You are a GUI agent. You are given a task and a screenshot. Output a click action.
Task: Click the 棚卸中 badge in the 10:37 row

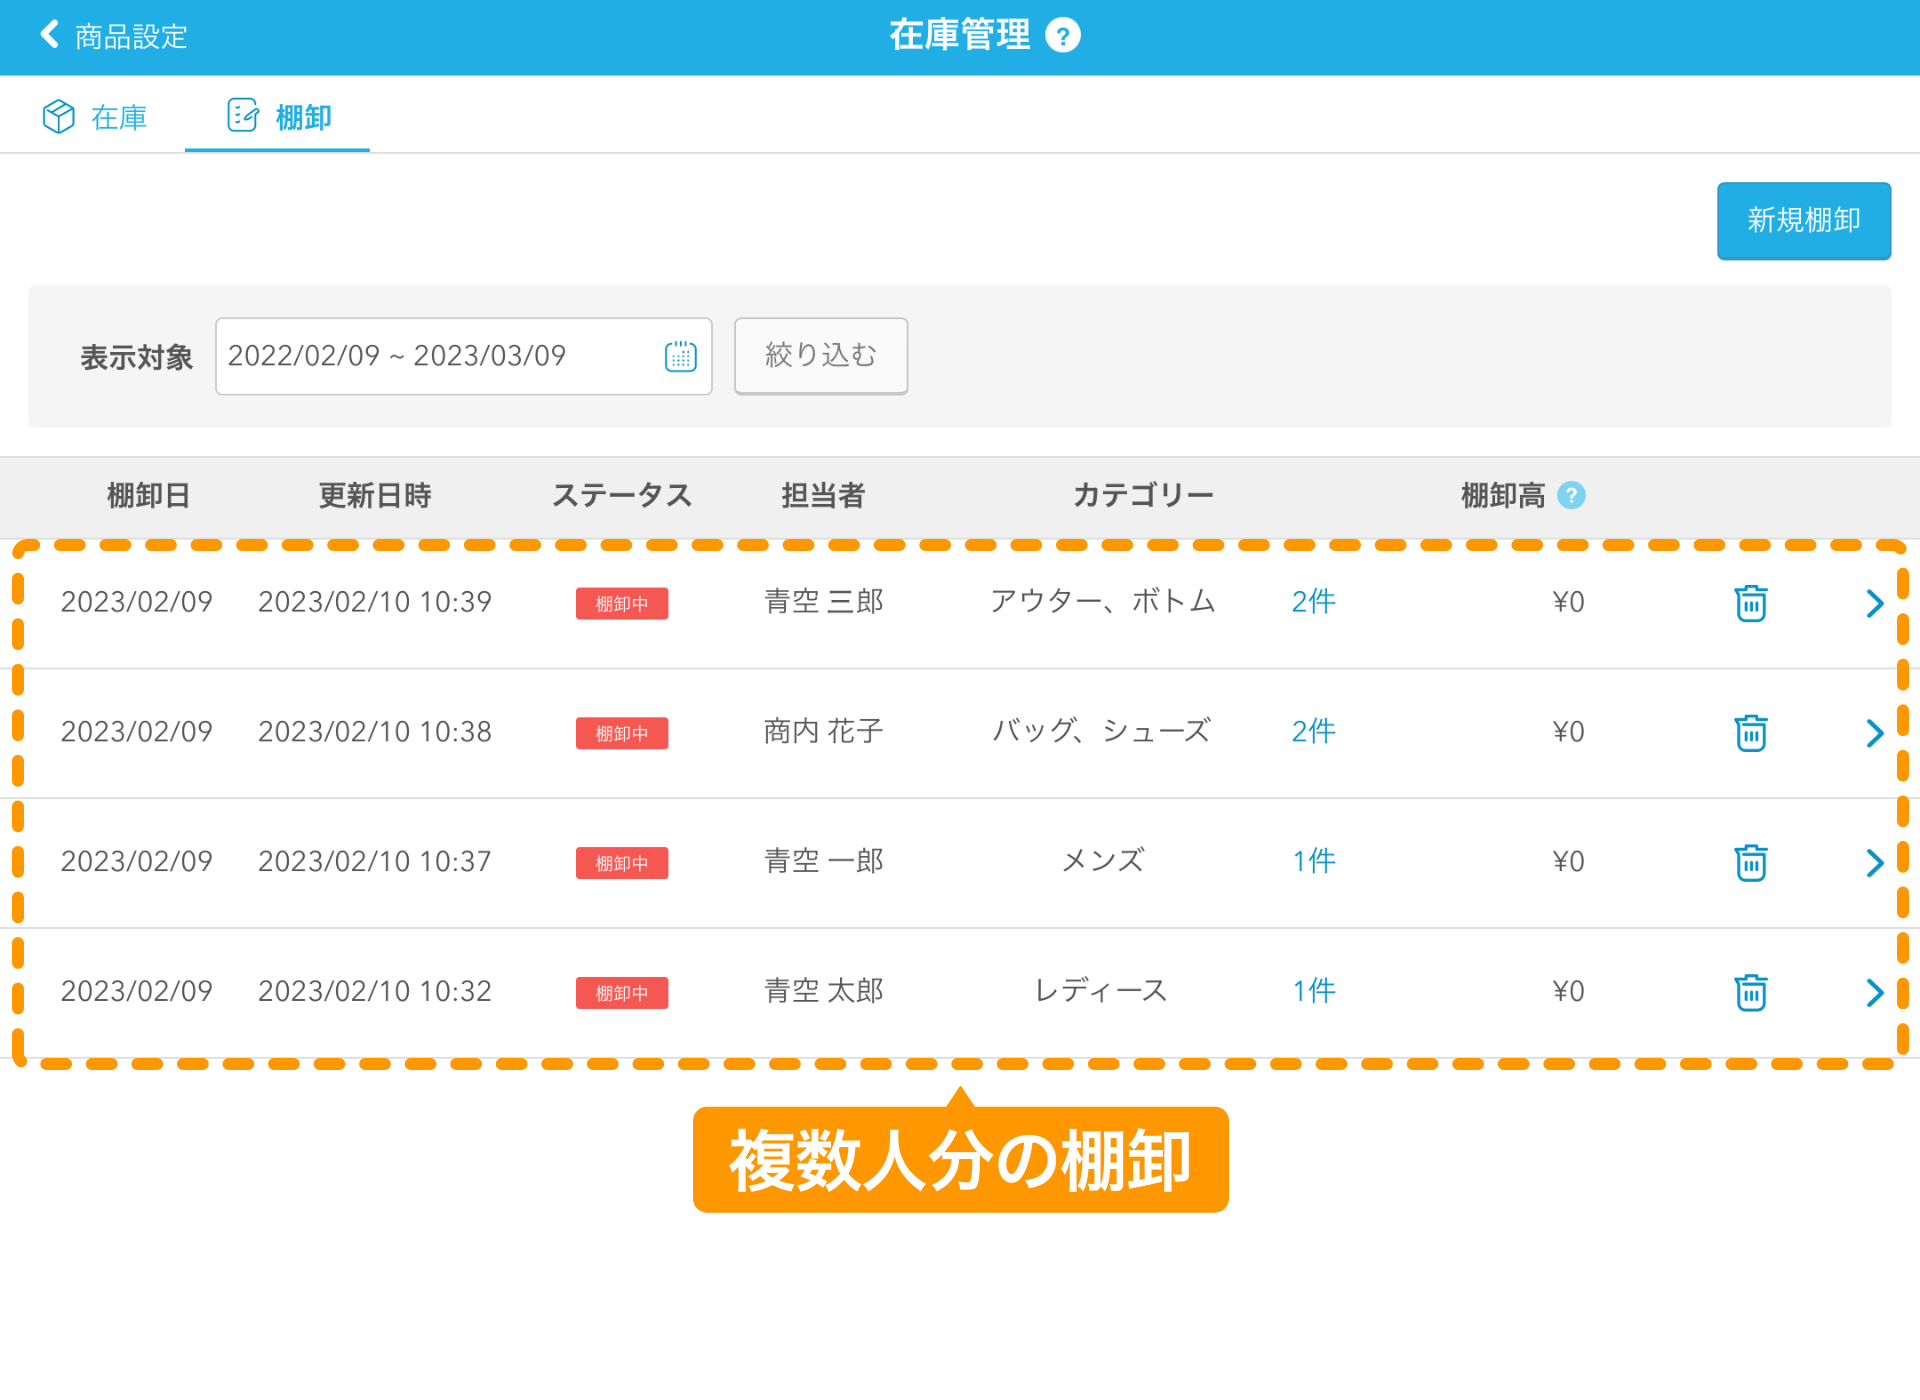pos(622,863)
